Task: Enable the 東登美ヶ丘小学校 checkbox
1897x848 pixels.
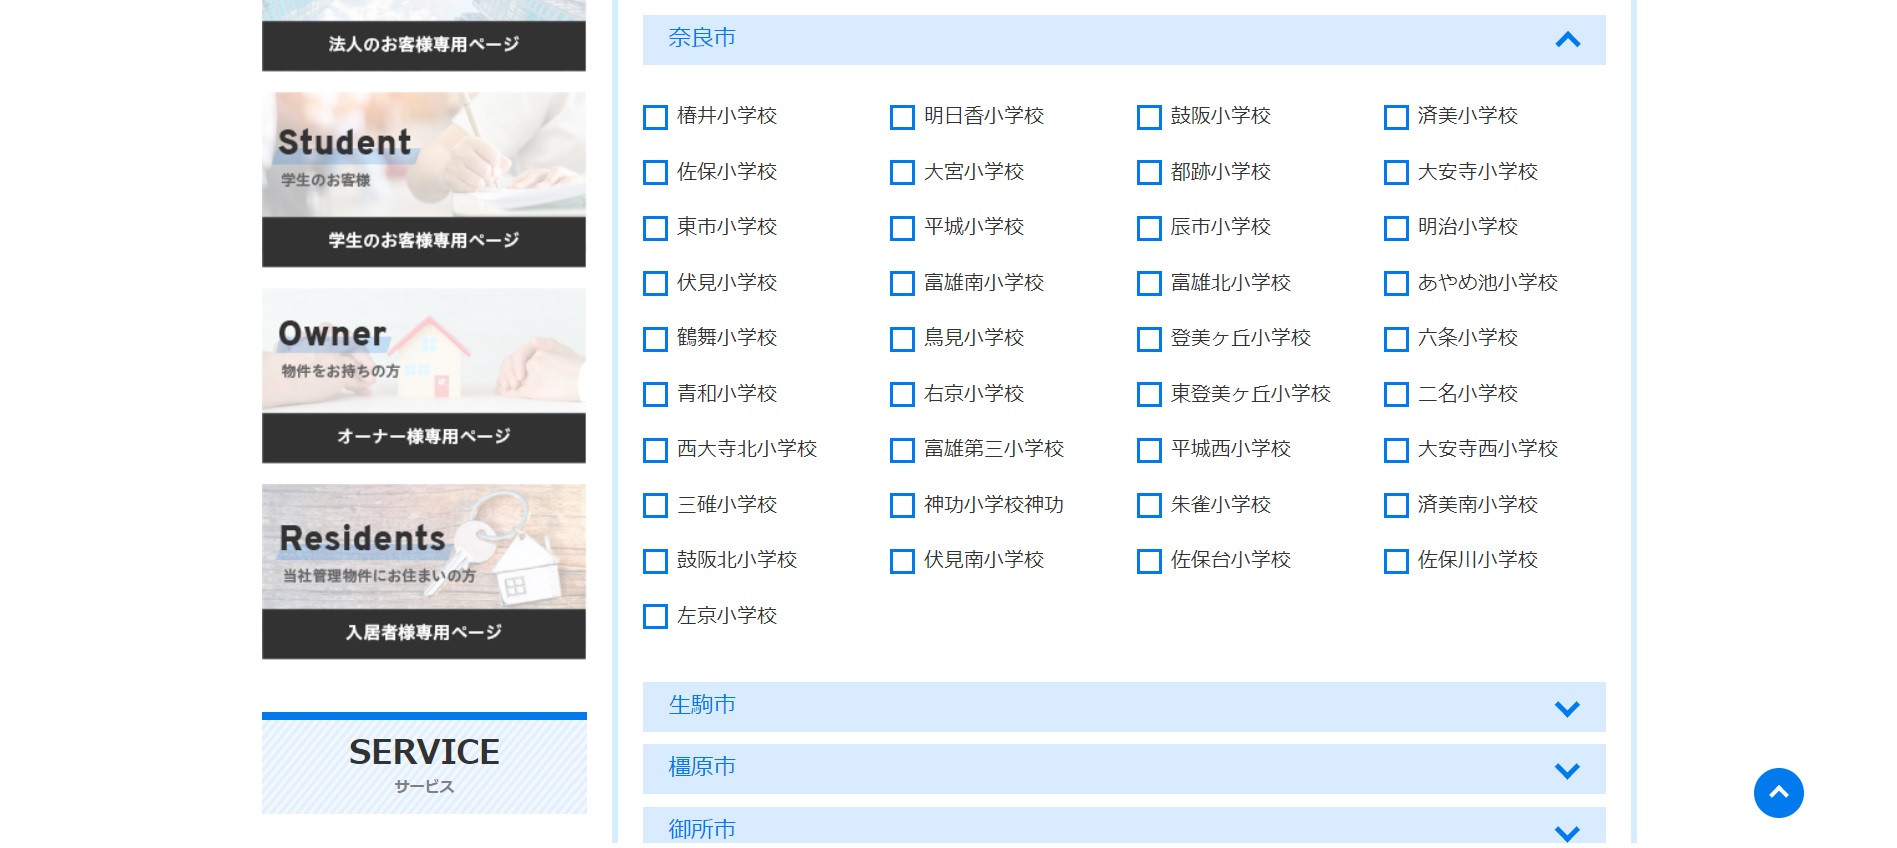Action: (x=1149, y=395)
